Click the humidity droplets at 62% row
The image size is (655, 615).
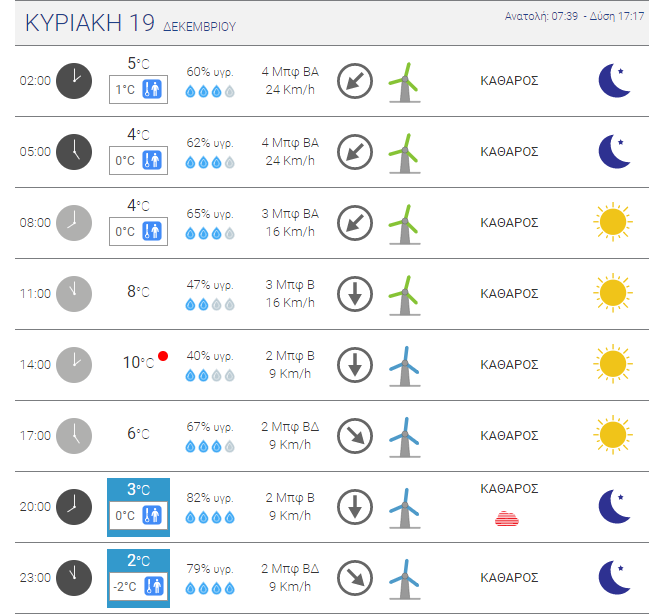click(210, 163)
